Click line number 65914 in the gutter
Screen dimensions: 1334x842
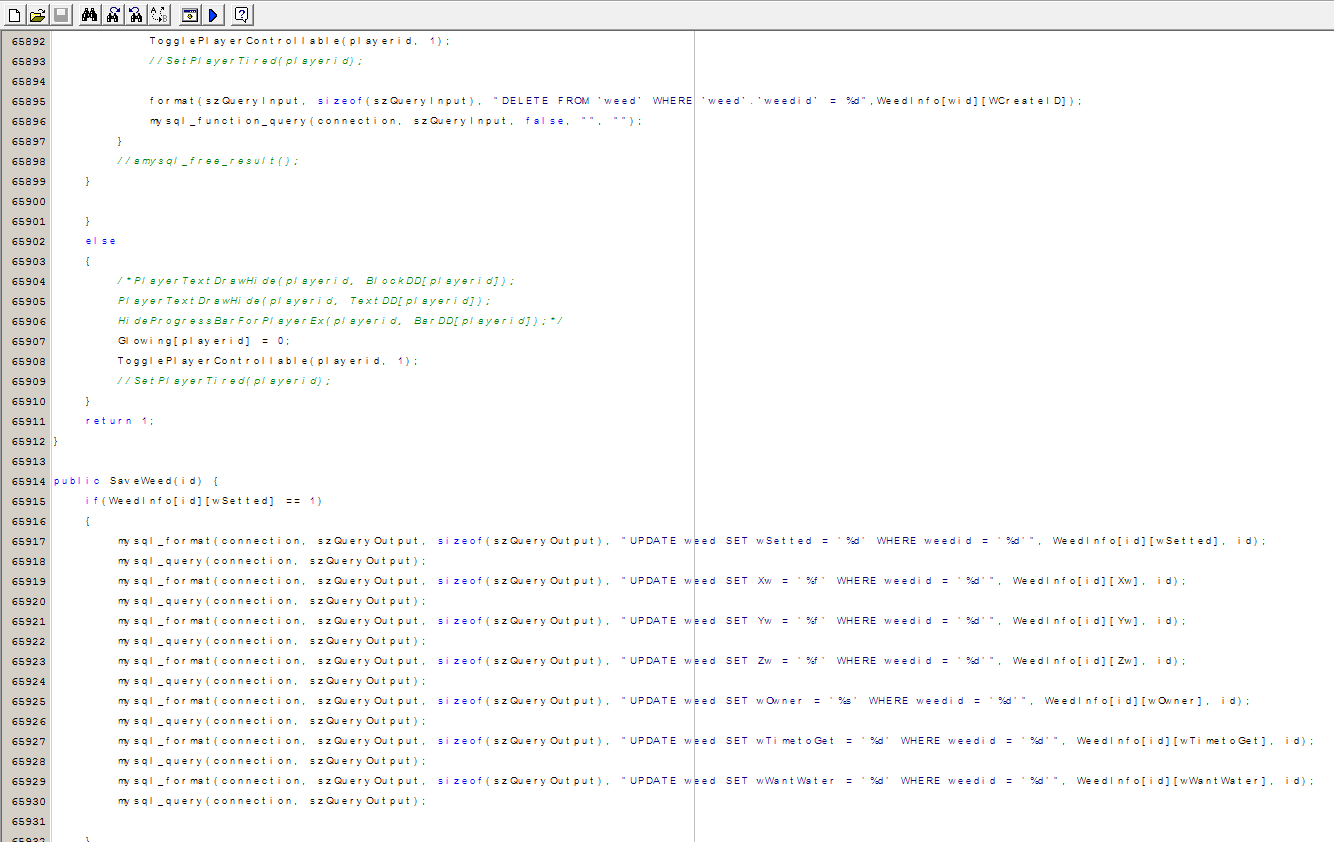click(x=28, y=481)
